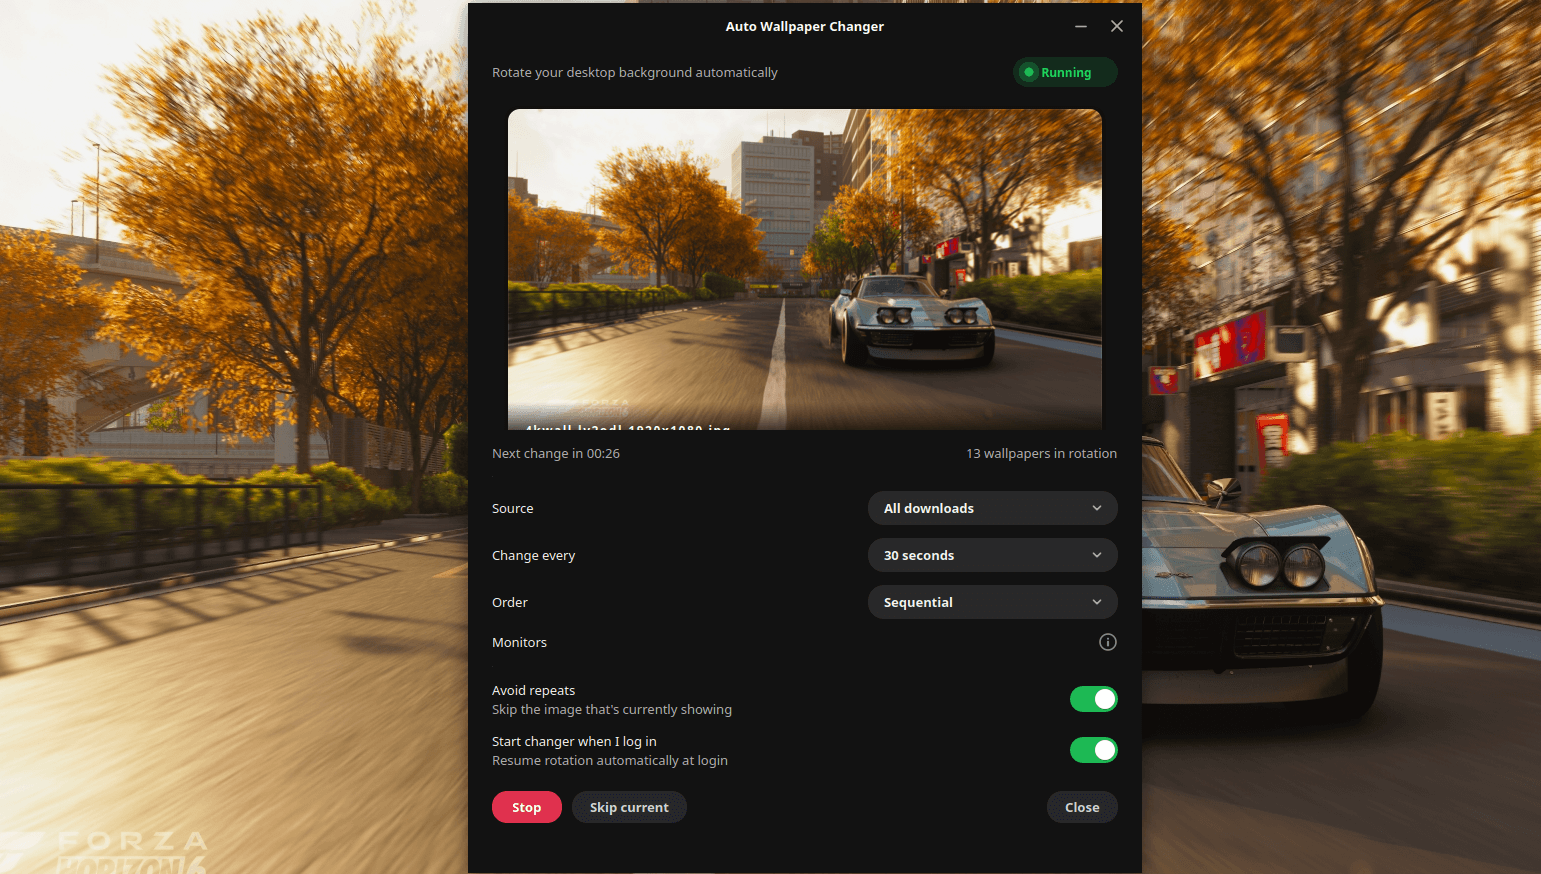The height and width of the screenshot is (874, 1541).
Task: Click the current wallpaper preview thumbnail
Action: pyautogui.click(x=805, y=269)
